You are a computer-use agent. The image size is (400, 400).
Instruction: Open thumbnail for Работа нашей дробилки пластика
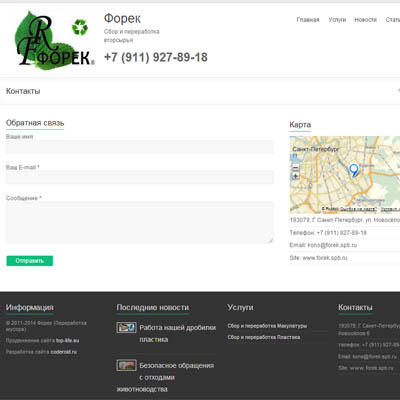126,327
